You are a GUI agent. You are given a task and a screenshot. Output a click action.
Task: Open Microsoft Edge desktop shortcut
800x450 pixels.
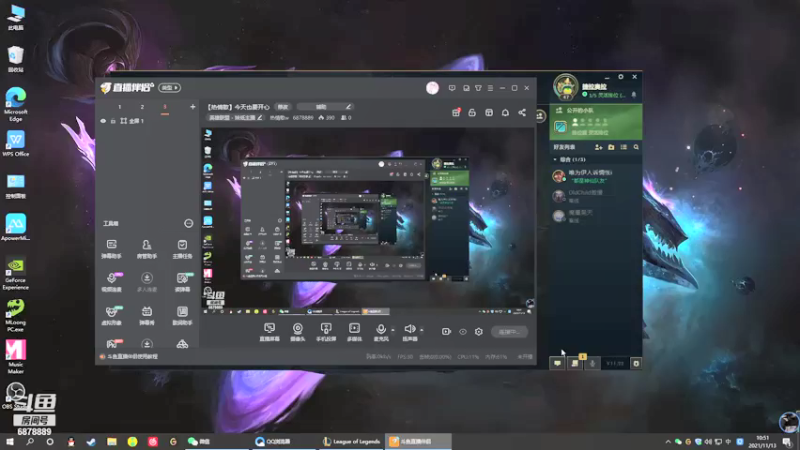(16, 105)
